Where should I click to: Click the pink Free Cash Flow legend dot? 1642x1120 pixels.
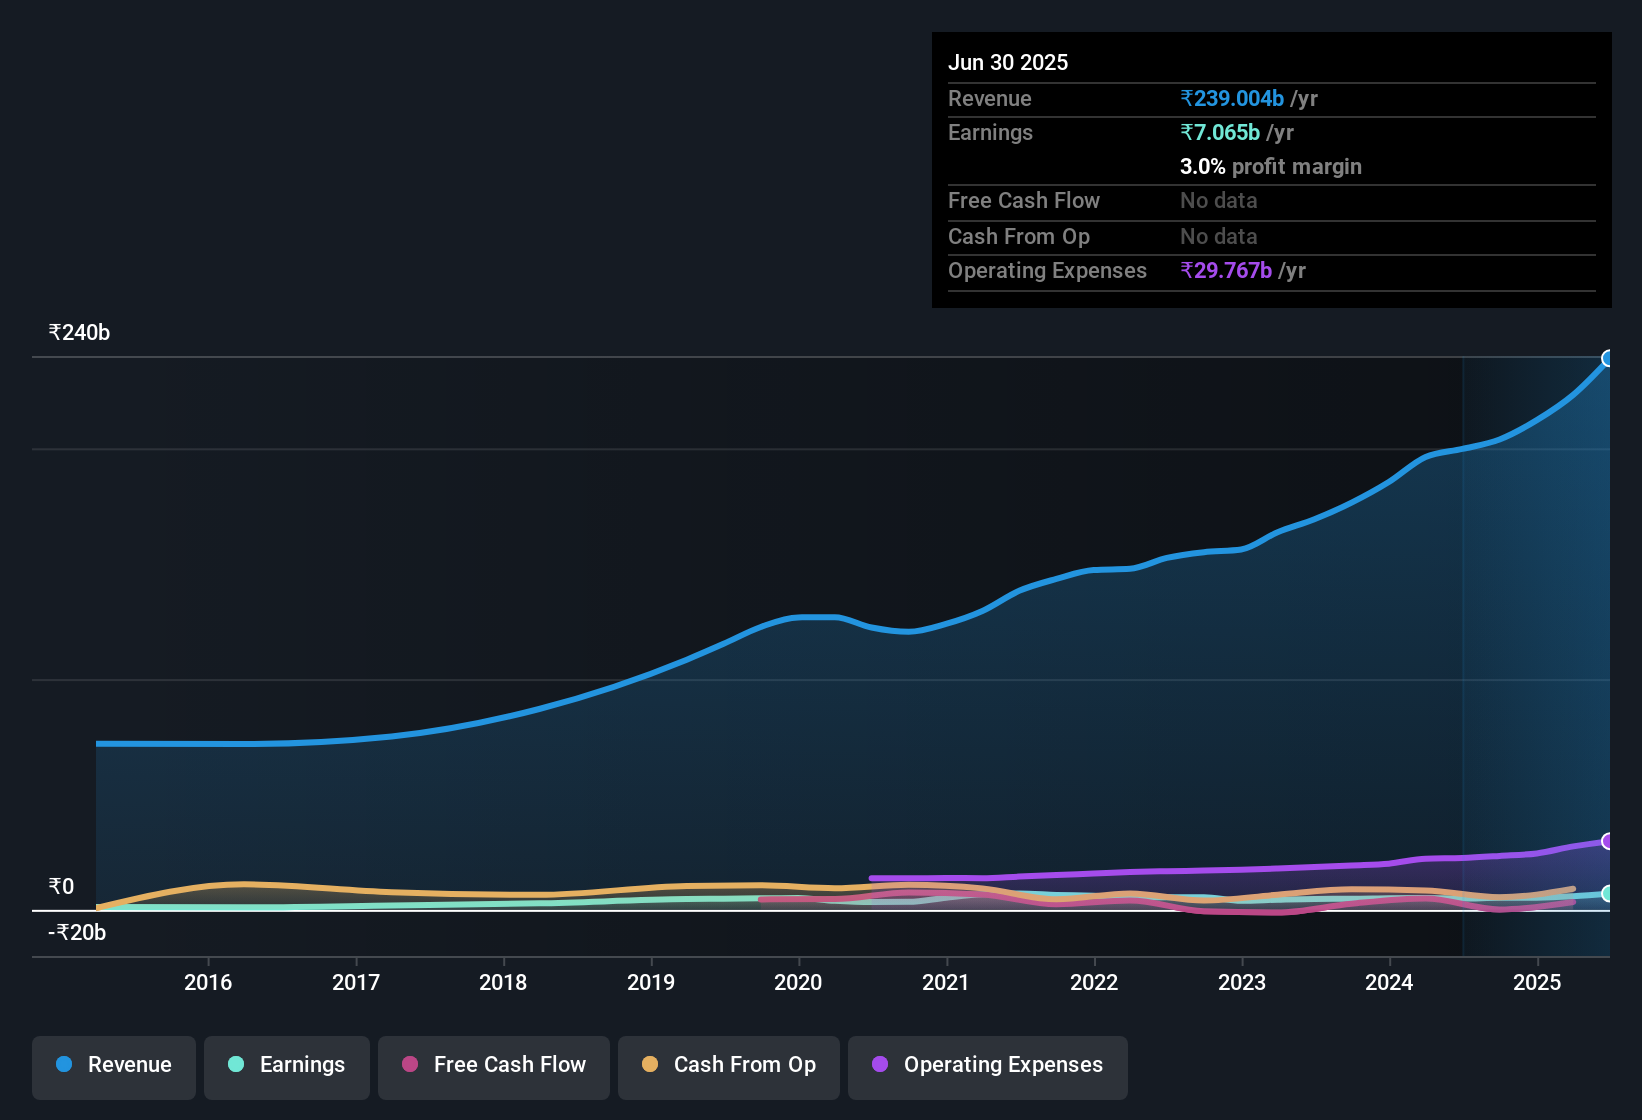(x=410, y=1065)
